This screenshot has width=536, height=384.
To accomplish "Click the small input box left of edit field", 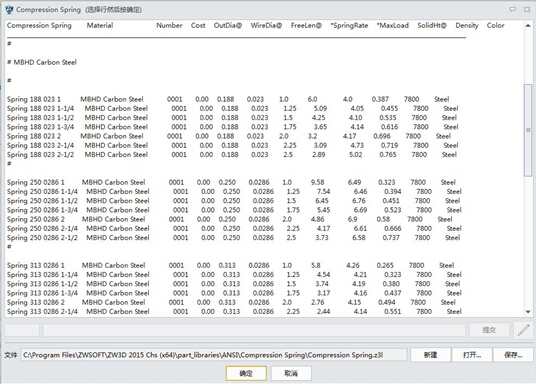I will pyautogui.click(x=22, y=330).
